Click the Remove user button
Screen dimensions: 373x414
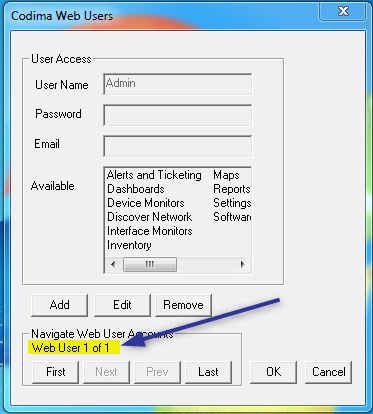click(x=183, y=305)
